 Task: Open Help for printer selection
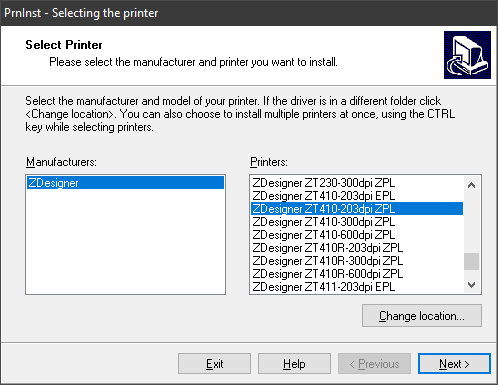pos(294,364)
